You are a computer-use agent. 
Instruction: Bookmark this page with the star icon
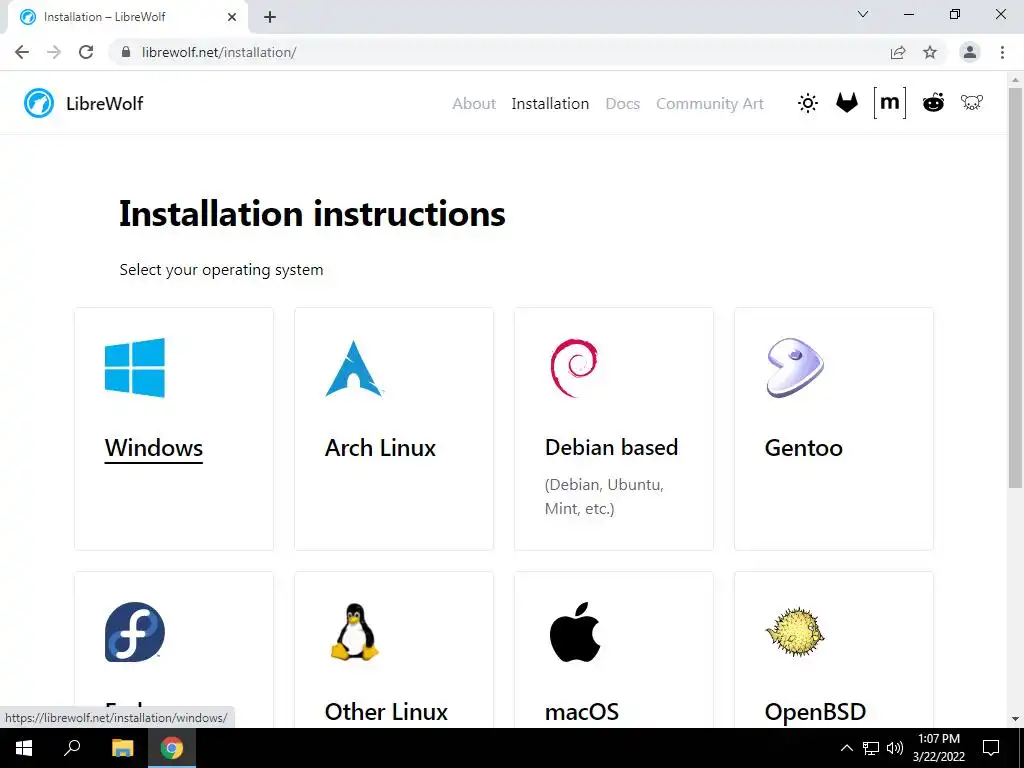point(930,52)
